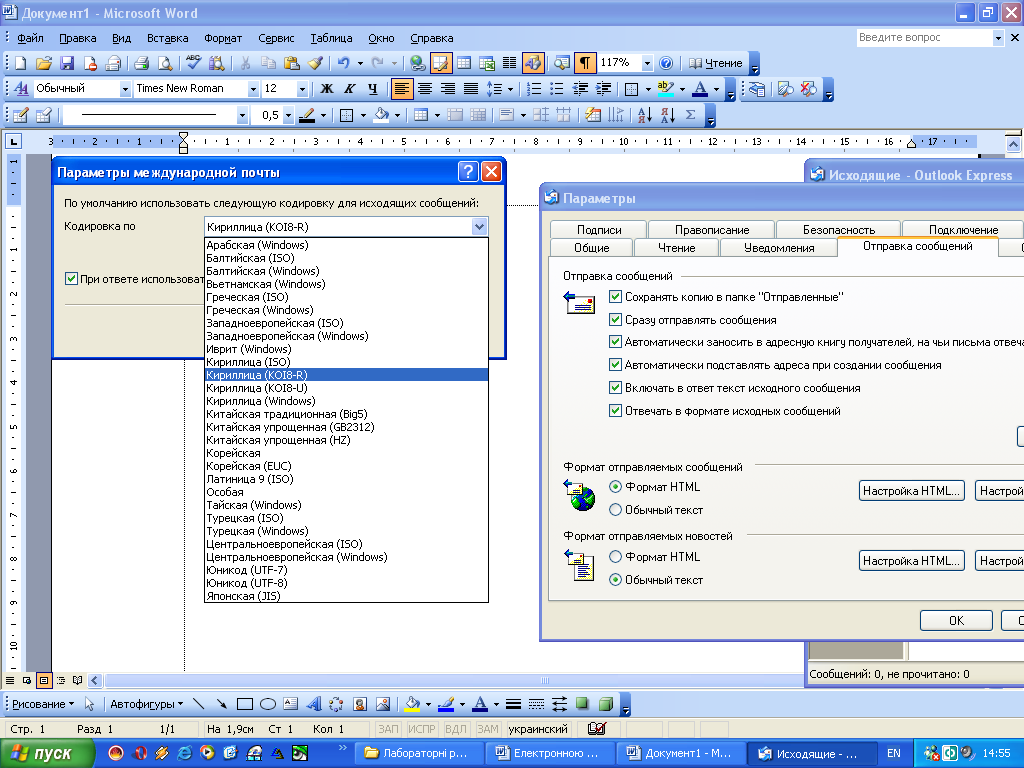Open the font size 12 dropdown
The width and height of the screenshot is (1024, 768).
click(x=302, y=89)
